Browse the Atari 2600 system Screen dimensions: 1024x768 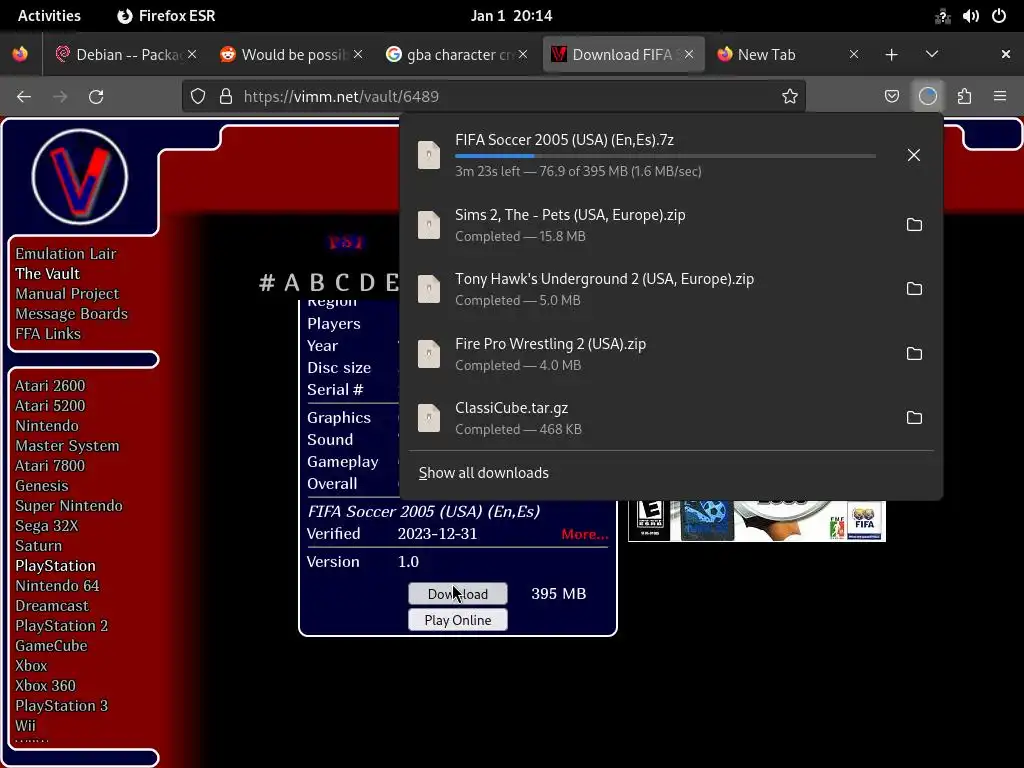(x=50, y=386)
